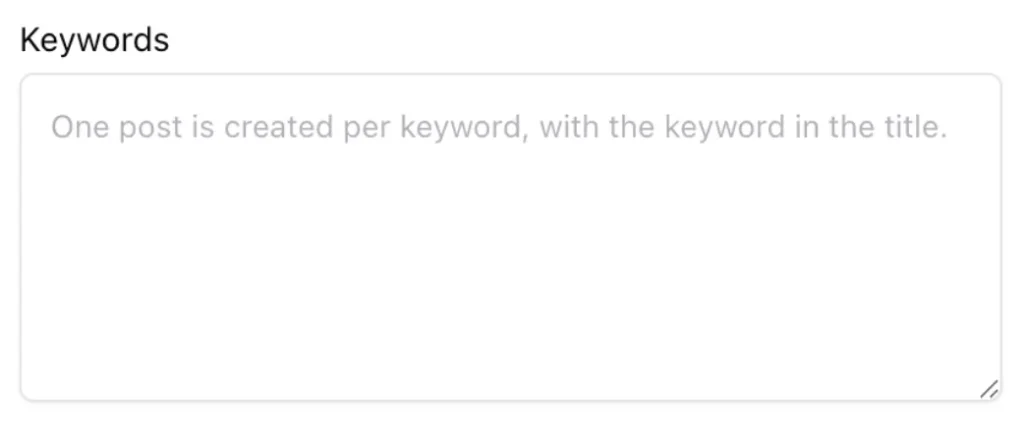Place cursor in the empty Keywords box
The width and height of the screenshot is (1024, 443).
click(511, 237)
